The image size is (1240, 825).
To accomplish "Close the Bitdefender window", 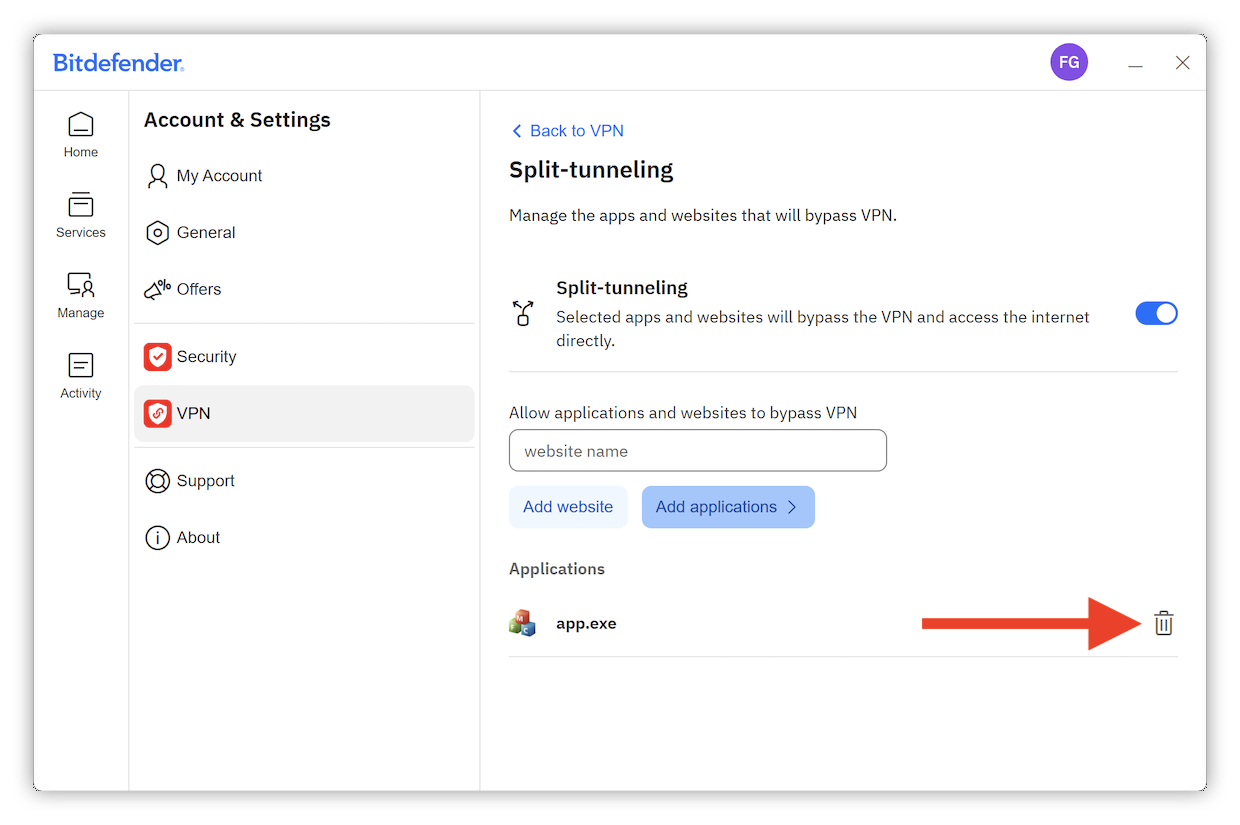I will (x=1183, y=63).
